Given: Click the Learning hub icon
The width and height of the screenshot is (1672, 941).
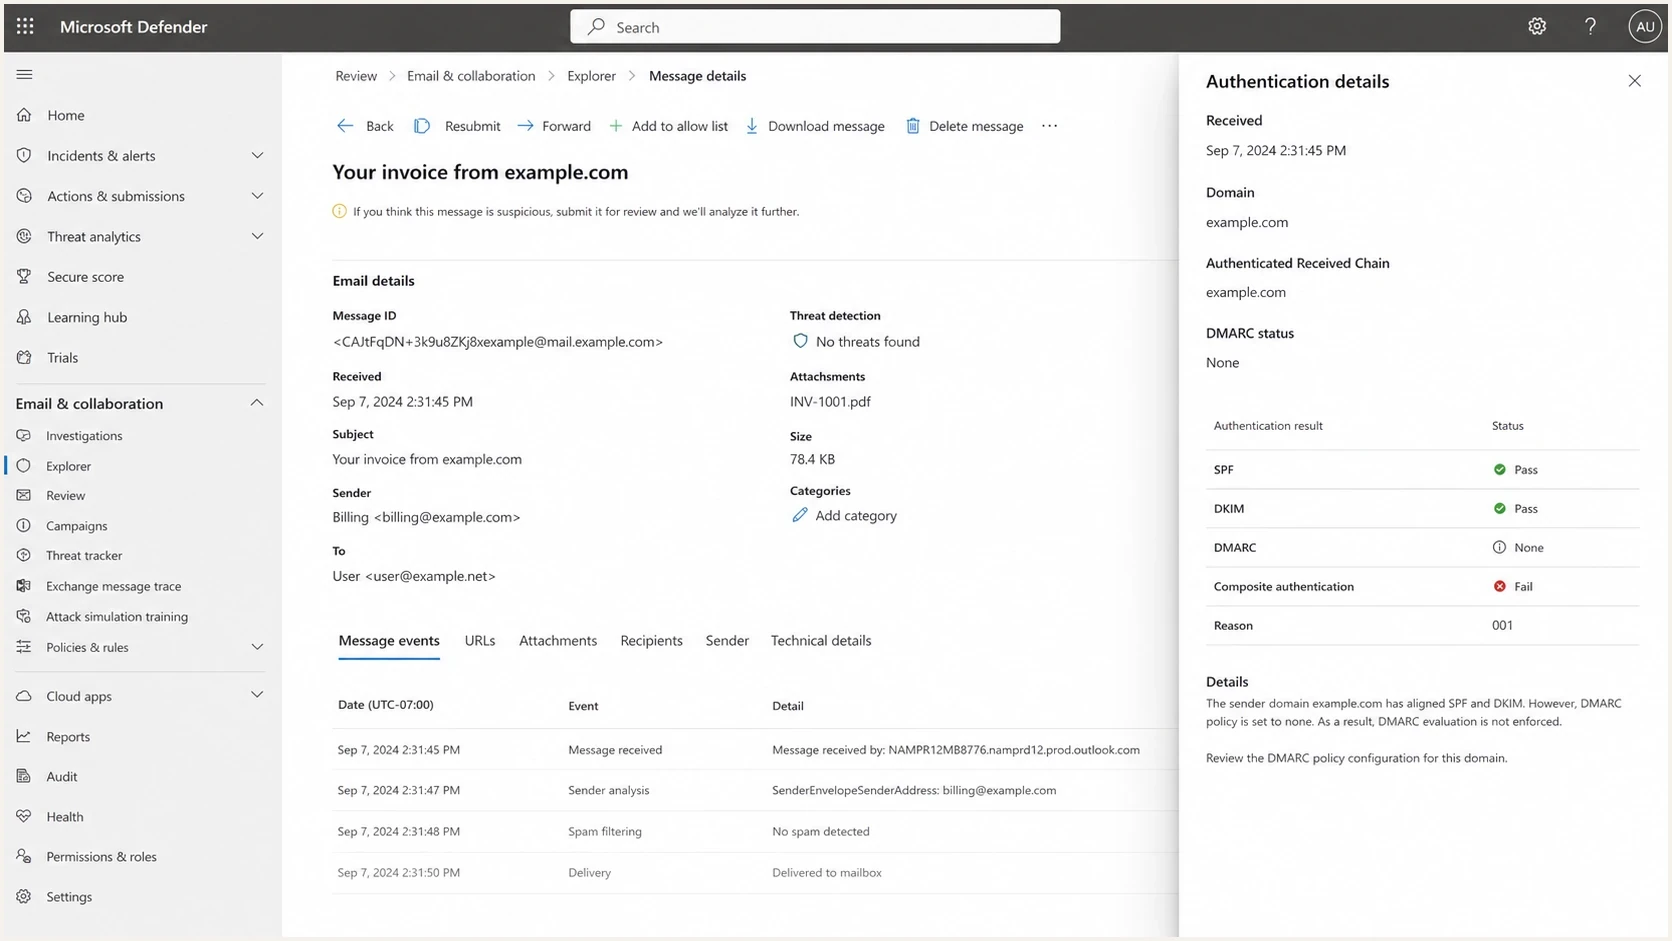Looking at the screenshot, I should click(x=24, y=317).
